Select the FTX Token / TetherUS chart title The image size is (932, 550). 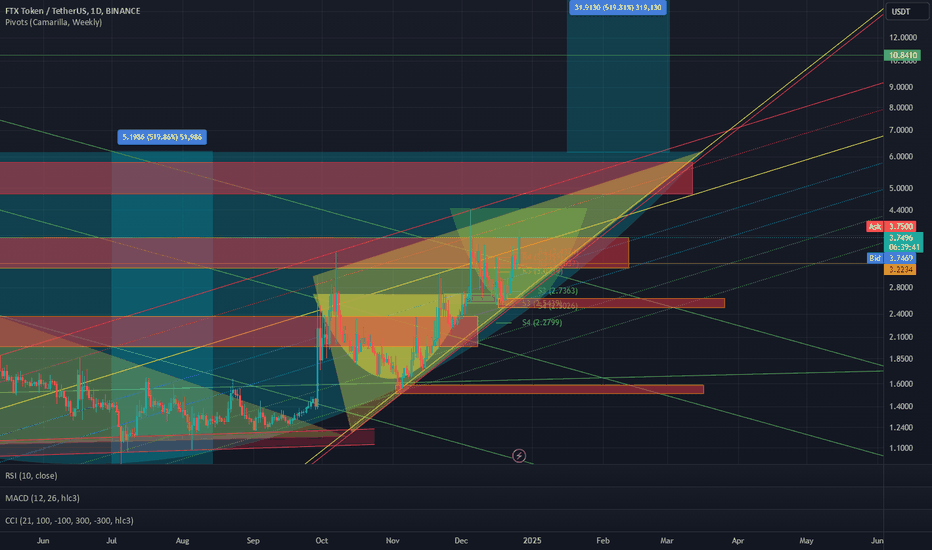[x=73, y=11]
